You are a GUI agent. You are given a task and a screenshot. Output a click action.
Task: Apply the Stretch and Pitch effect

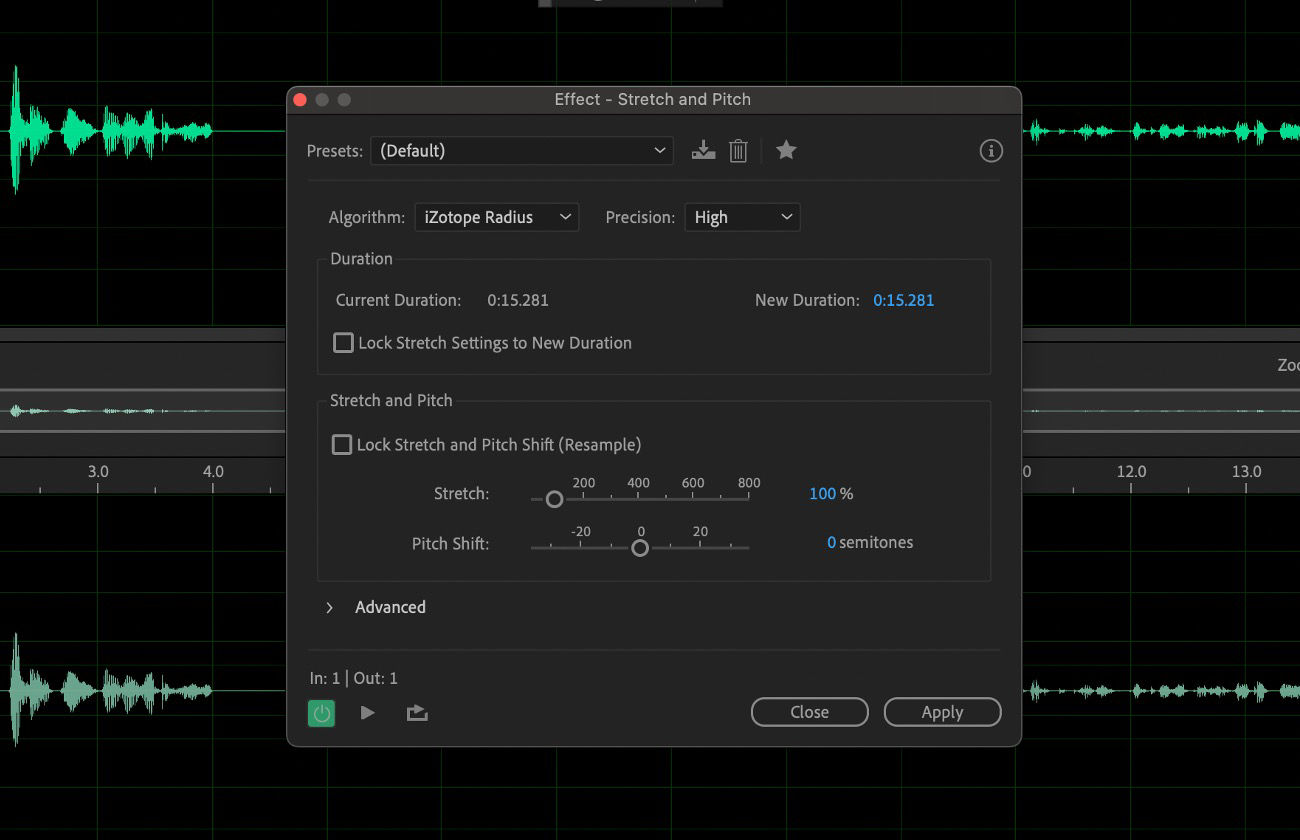[941, 712]
